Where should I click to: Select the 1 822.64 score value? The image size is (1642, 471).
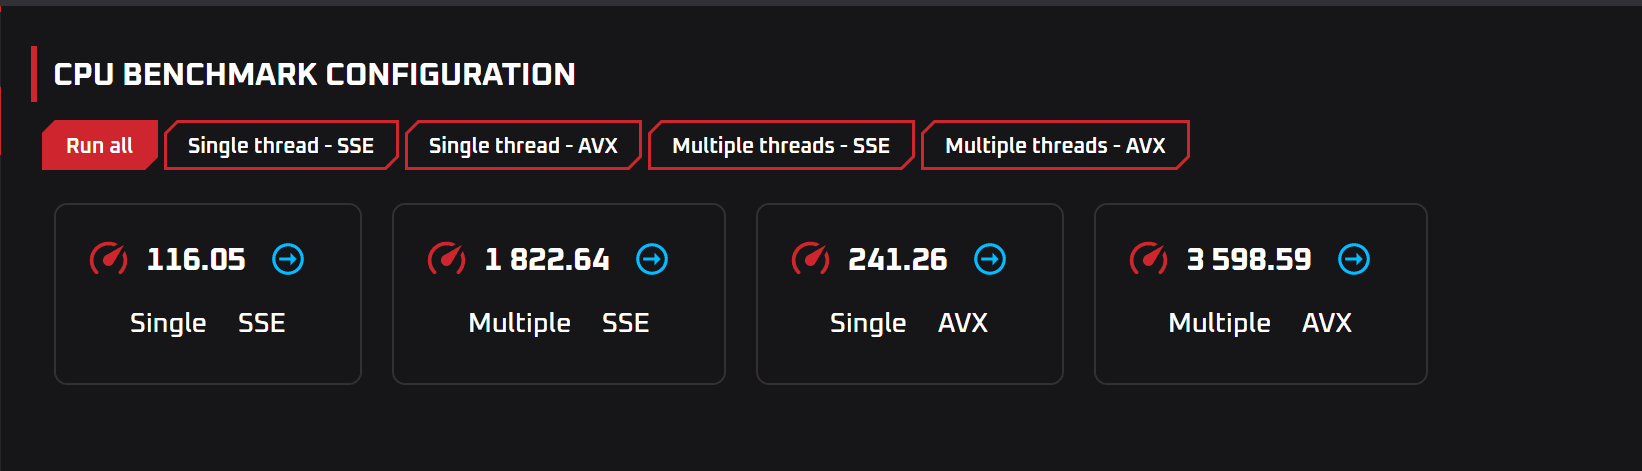(x=547, y=260)
